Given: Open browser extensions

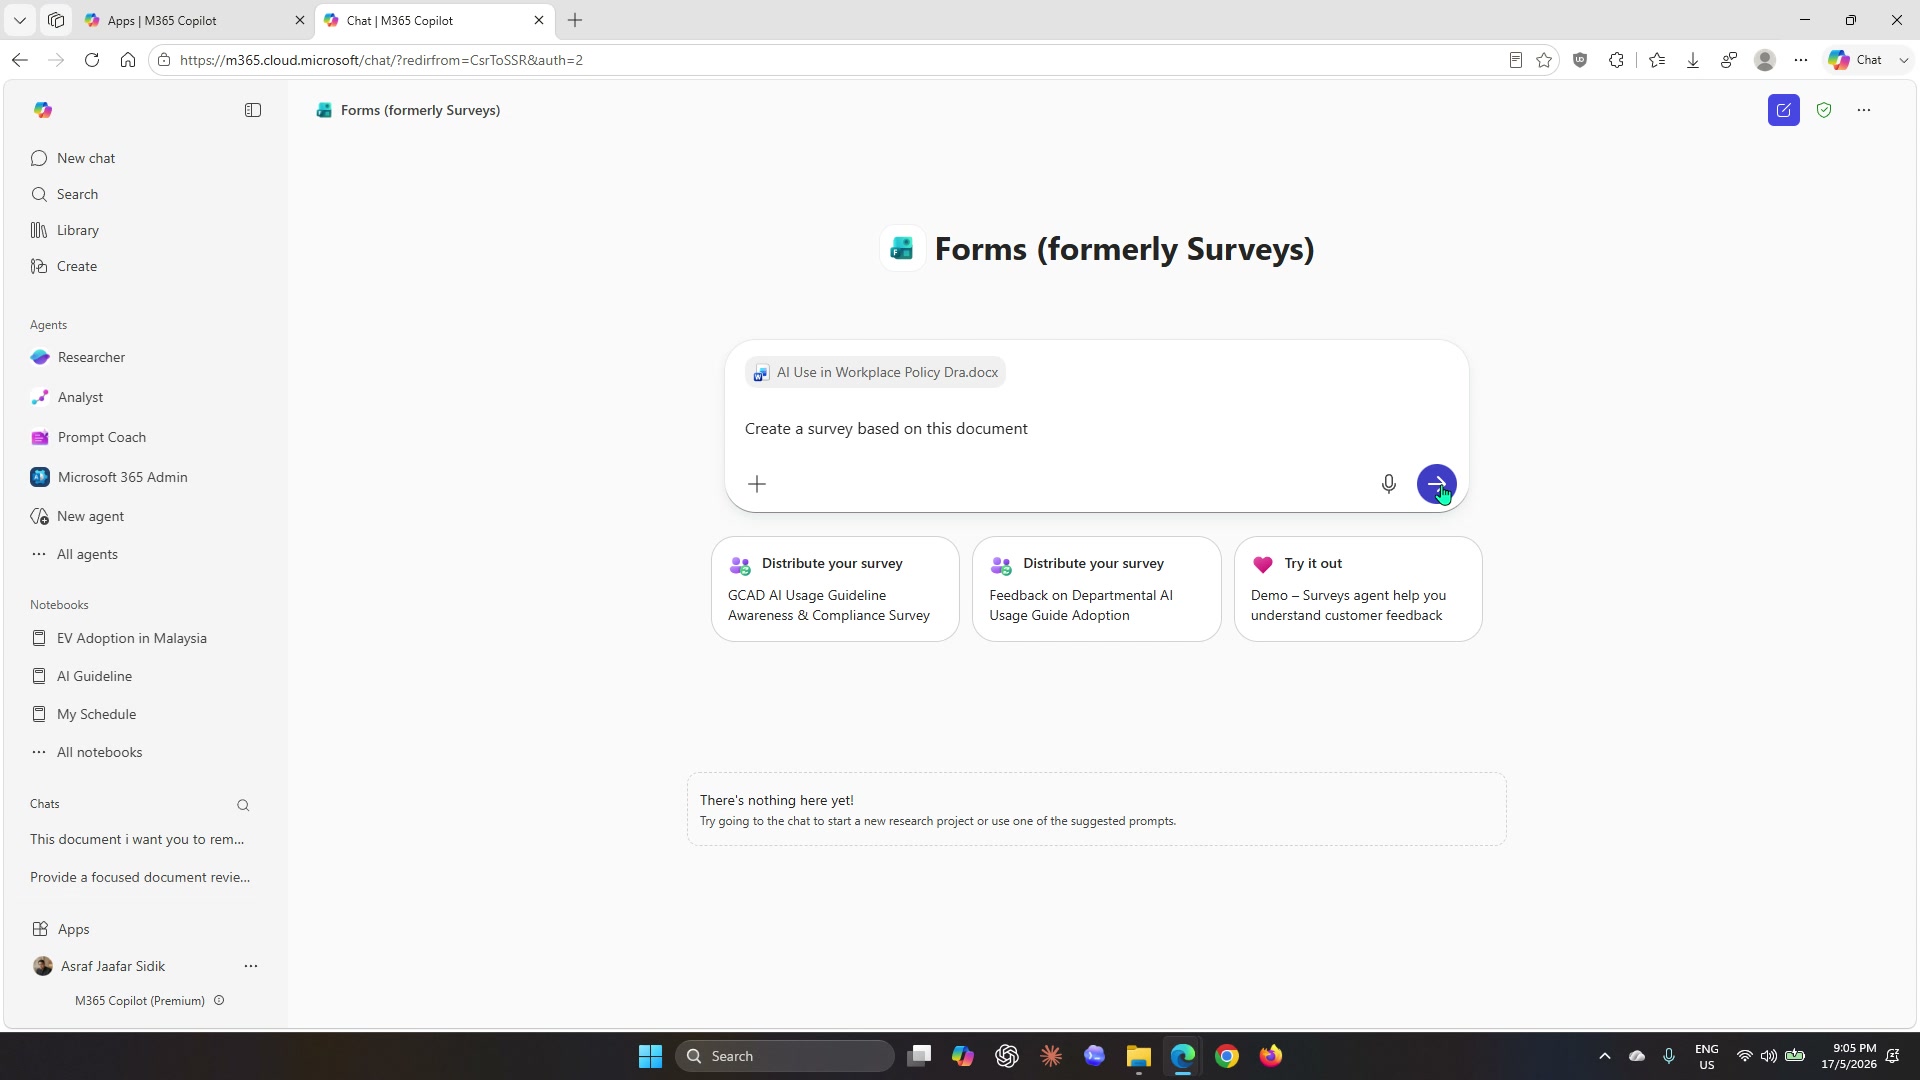Looking at the screenshot, I should (1616, 60).
